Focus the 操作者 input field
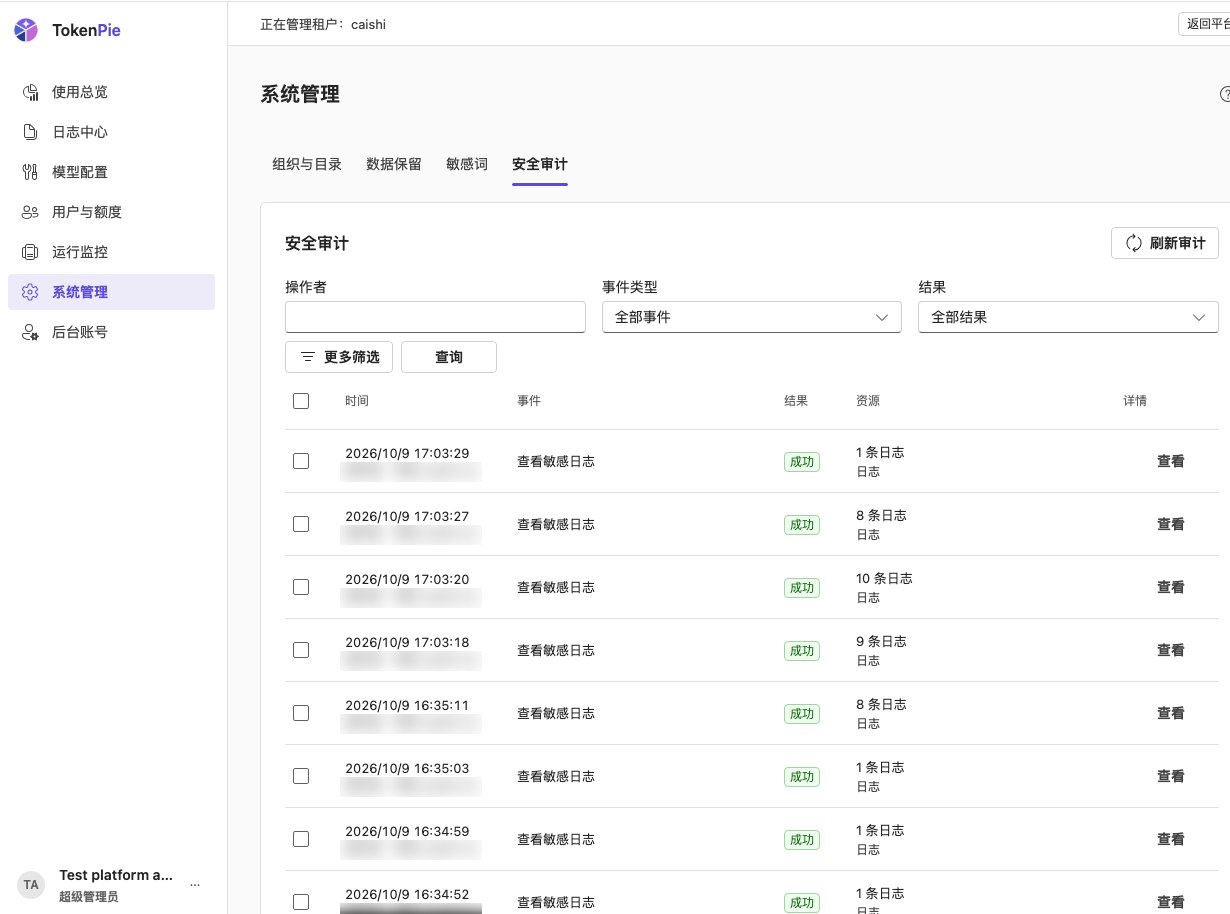Viewport: 1230px width, 914px height. click(x=435, y=317)
